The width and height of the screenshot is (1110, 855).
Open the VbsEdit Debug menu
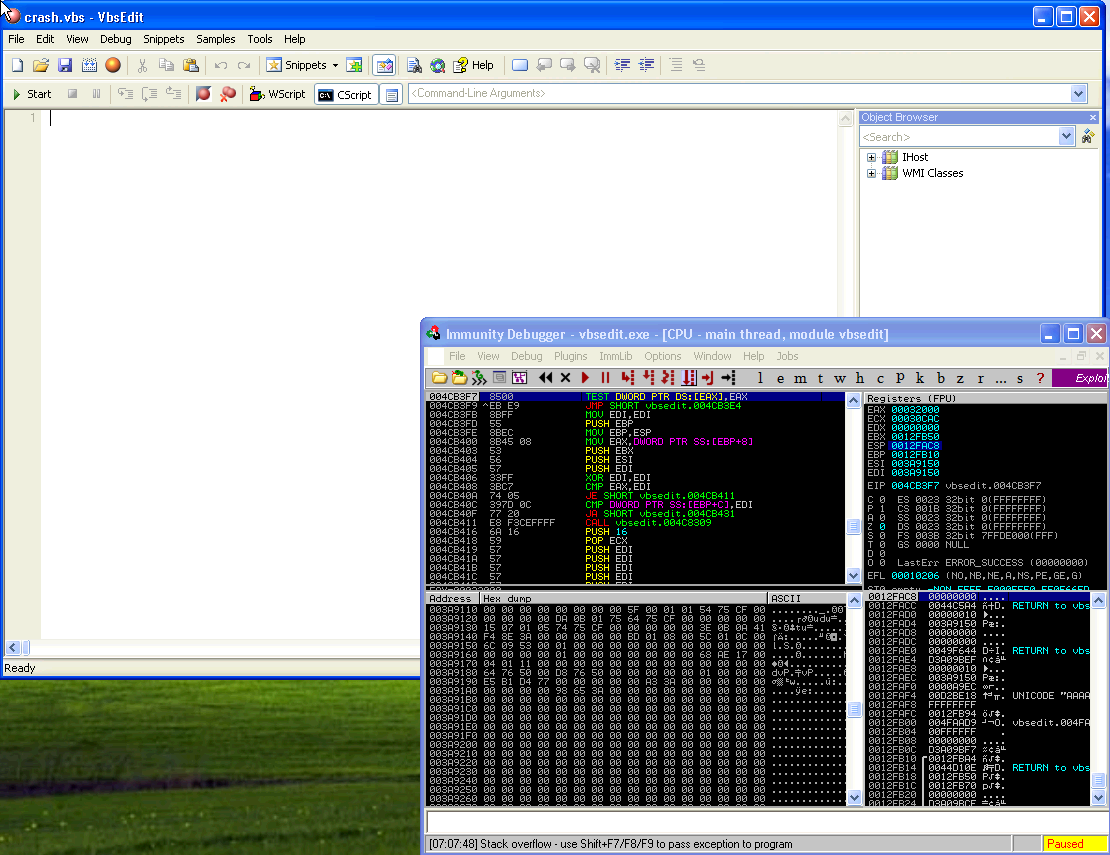click(115, 39)
